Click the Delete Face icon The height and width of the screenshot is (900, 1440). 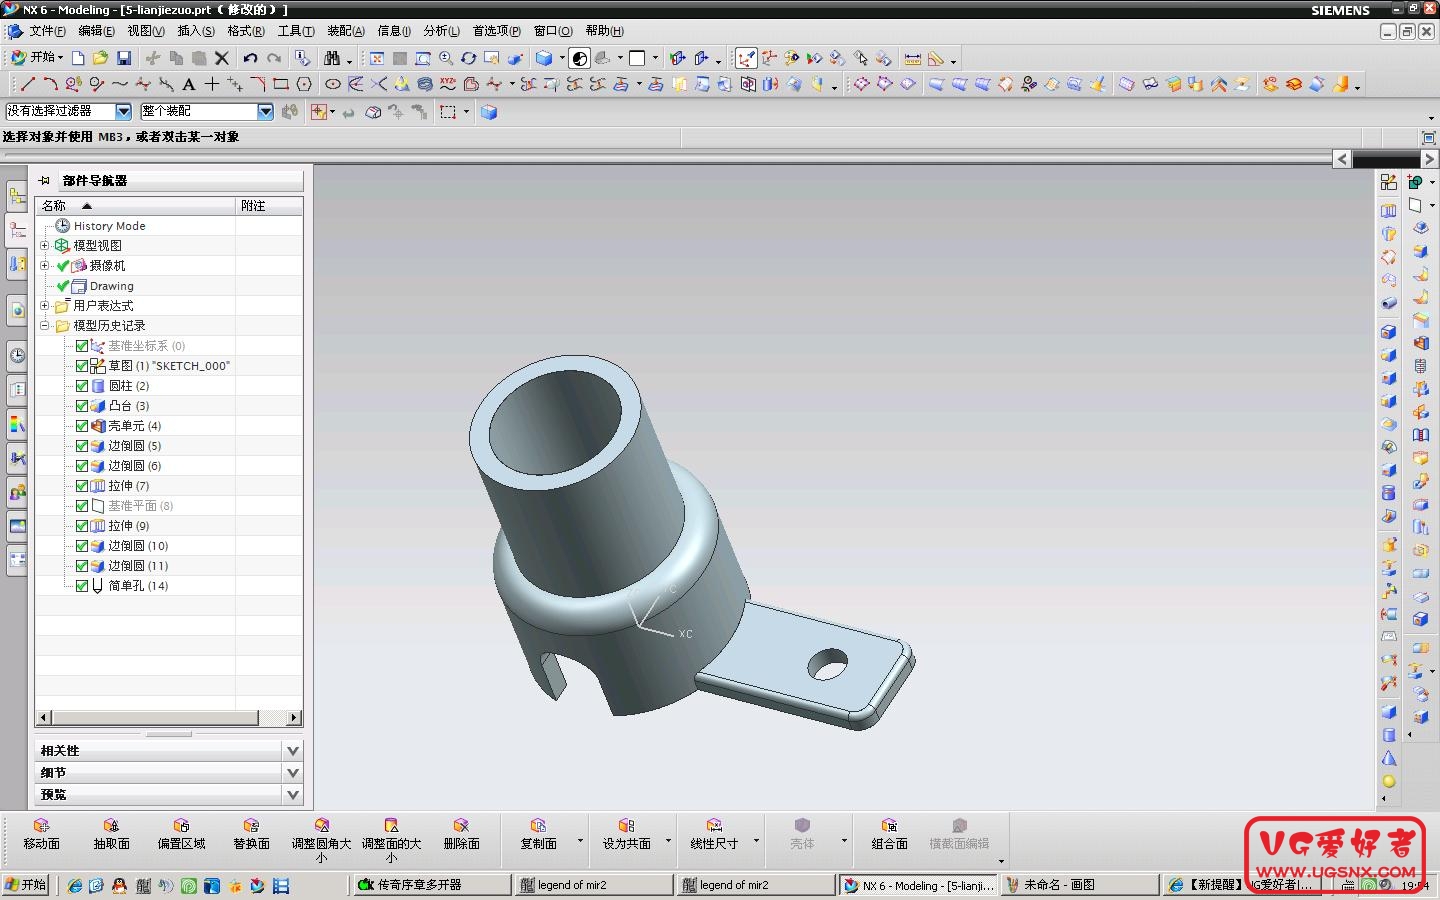[461, 834]
